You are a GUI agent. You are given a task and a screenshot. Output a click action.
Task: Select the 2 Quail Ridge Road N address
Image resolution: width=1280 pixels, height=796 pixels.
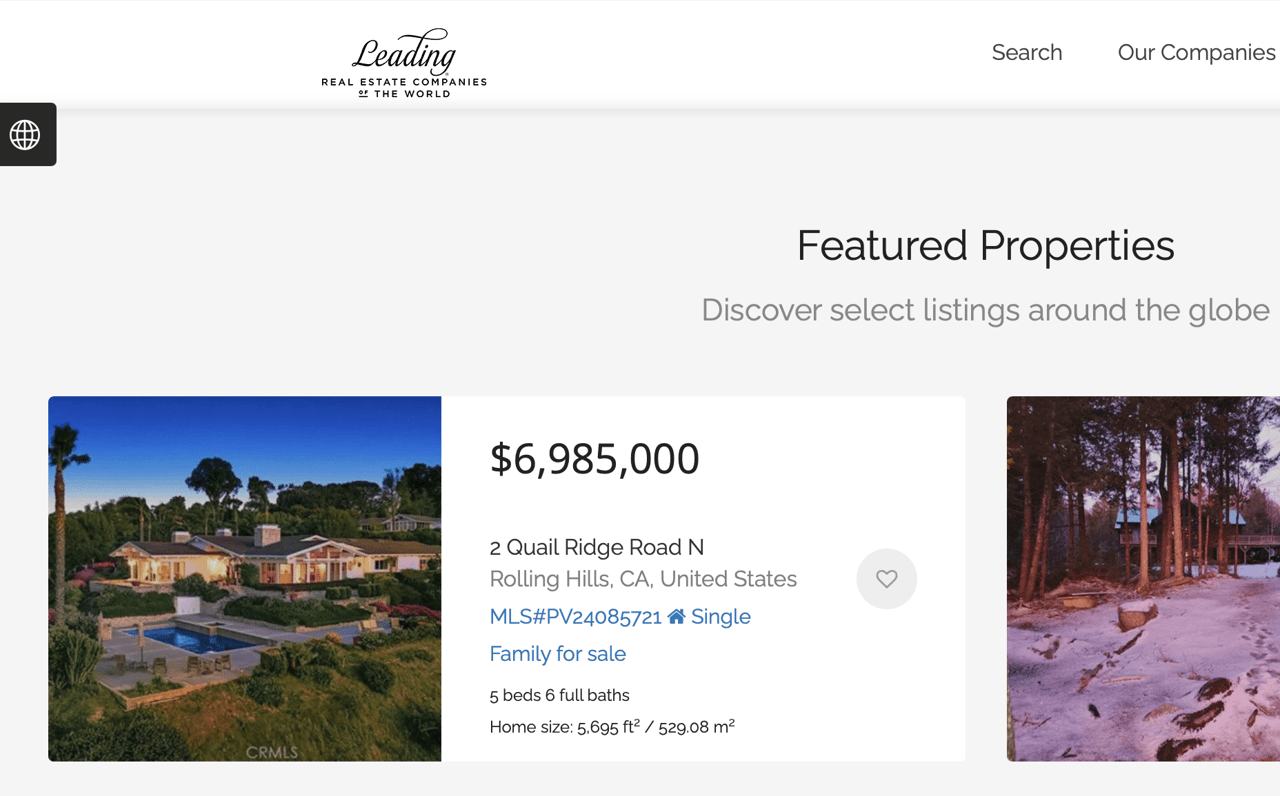tap(597, 547)
